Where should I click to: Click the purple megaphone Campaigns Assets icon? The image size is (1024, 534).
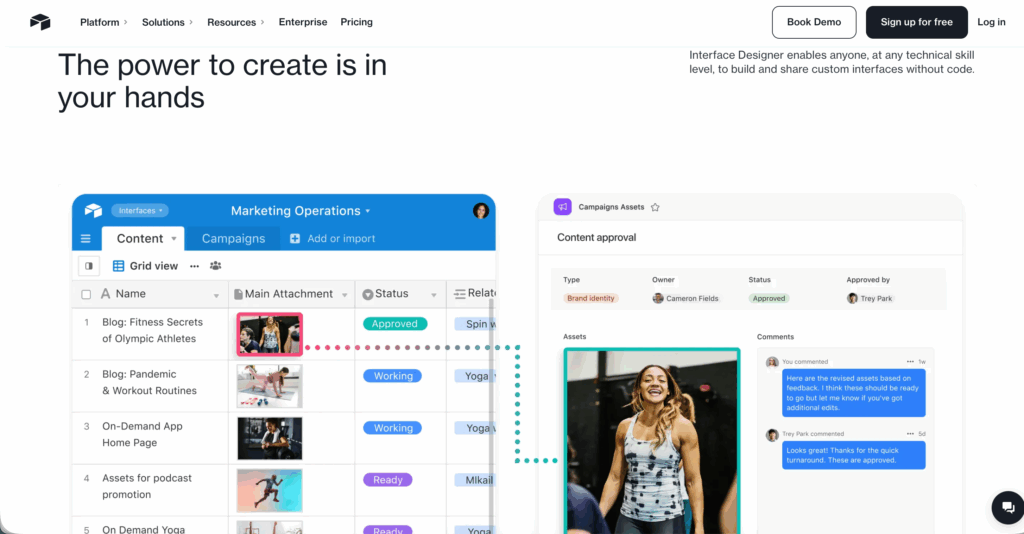click(562, 207)
